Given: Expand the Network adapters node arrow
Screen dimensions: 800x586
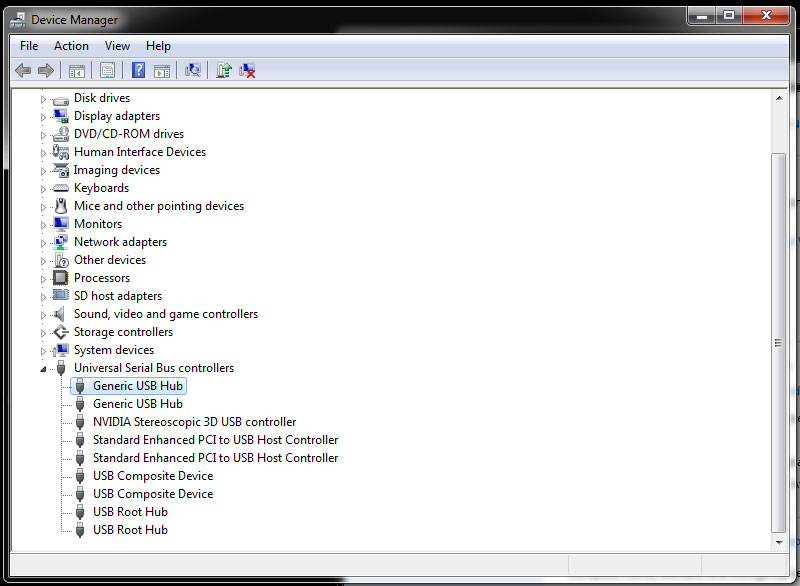Looking at the screenshot, I should tap(43, 243).
